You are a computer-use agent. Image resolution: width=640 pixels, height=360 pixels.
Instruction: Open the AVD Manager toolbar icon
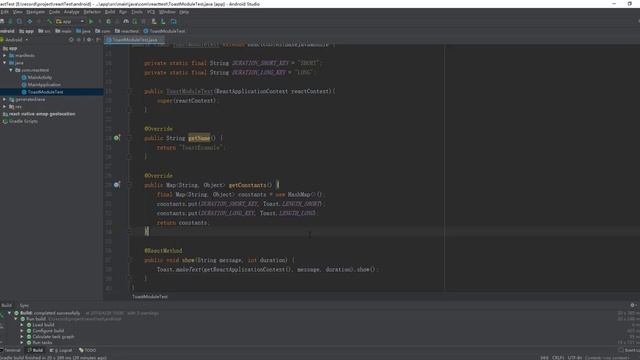click(154, 21)
